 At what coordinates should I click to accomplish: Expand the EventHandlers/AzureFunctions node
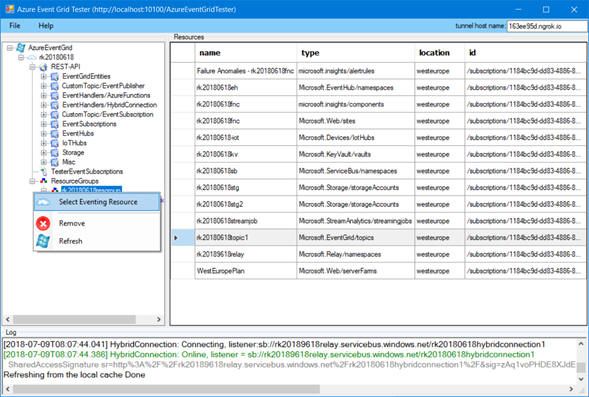pyautogui.click(x=44, y=95)
